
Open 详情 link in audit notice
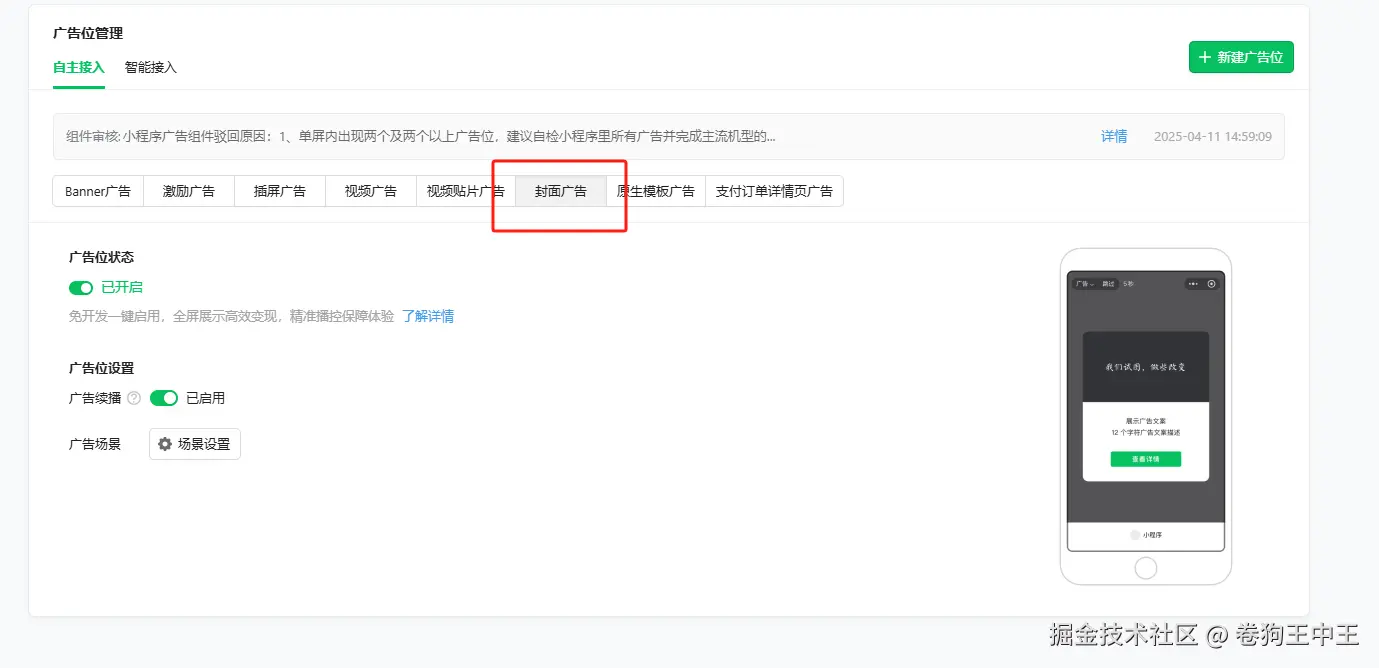pos(1114,136)
